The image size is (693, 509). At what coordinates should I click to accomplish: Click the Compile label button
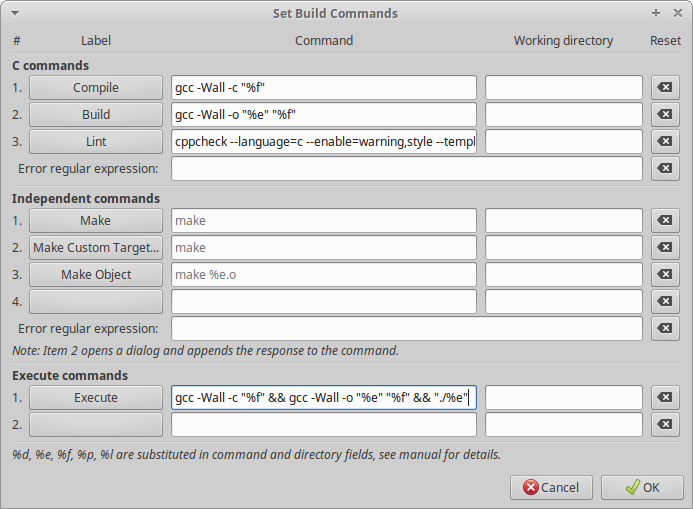pyautogui.click(x=96, y=88)
